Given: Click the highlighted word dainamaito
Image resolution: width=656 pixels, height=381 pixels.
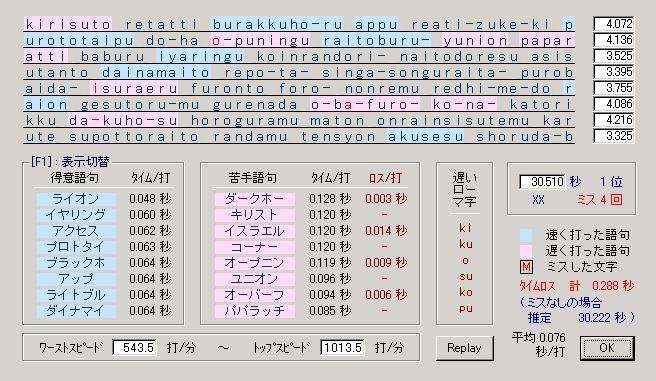Looking at the screenshot, I should coord(156,73).
